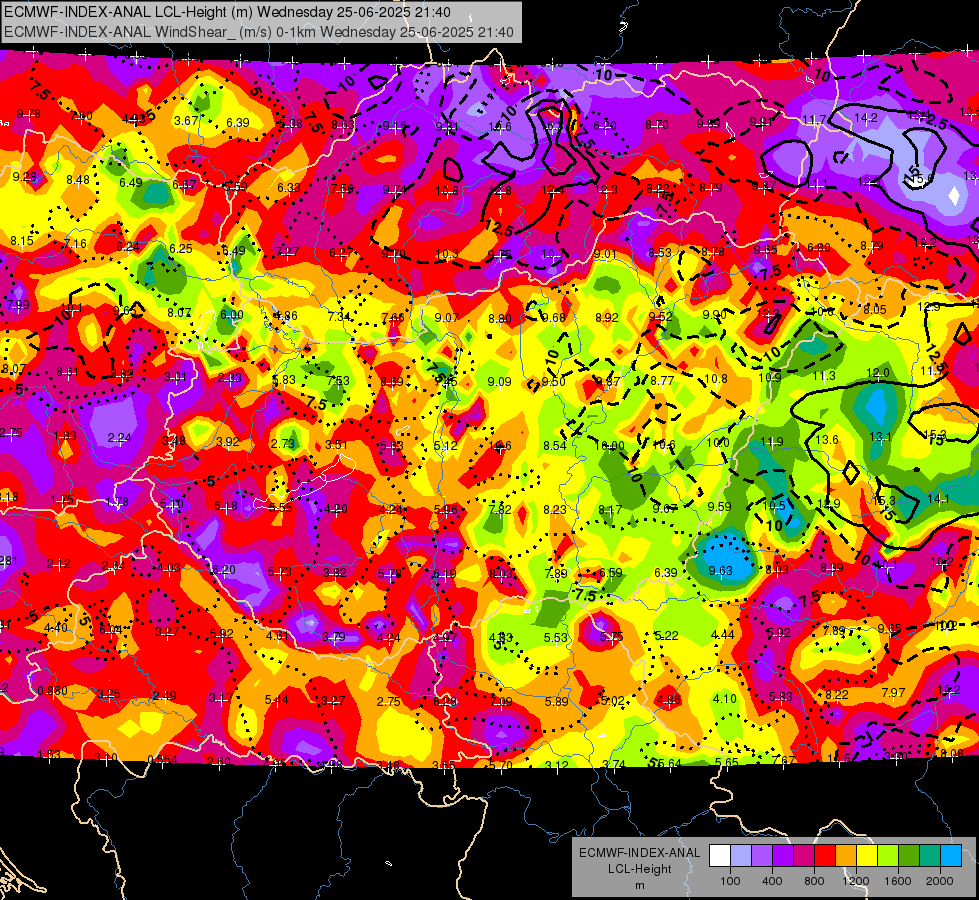Click the grid value 7.53
Screen dimensions: 979x900
tap(338, 381)
